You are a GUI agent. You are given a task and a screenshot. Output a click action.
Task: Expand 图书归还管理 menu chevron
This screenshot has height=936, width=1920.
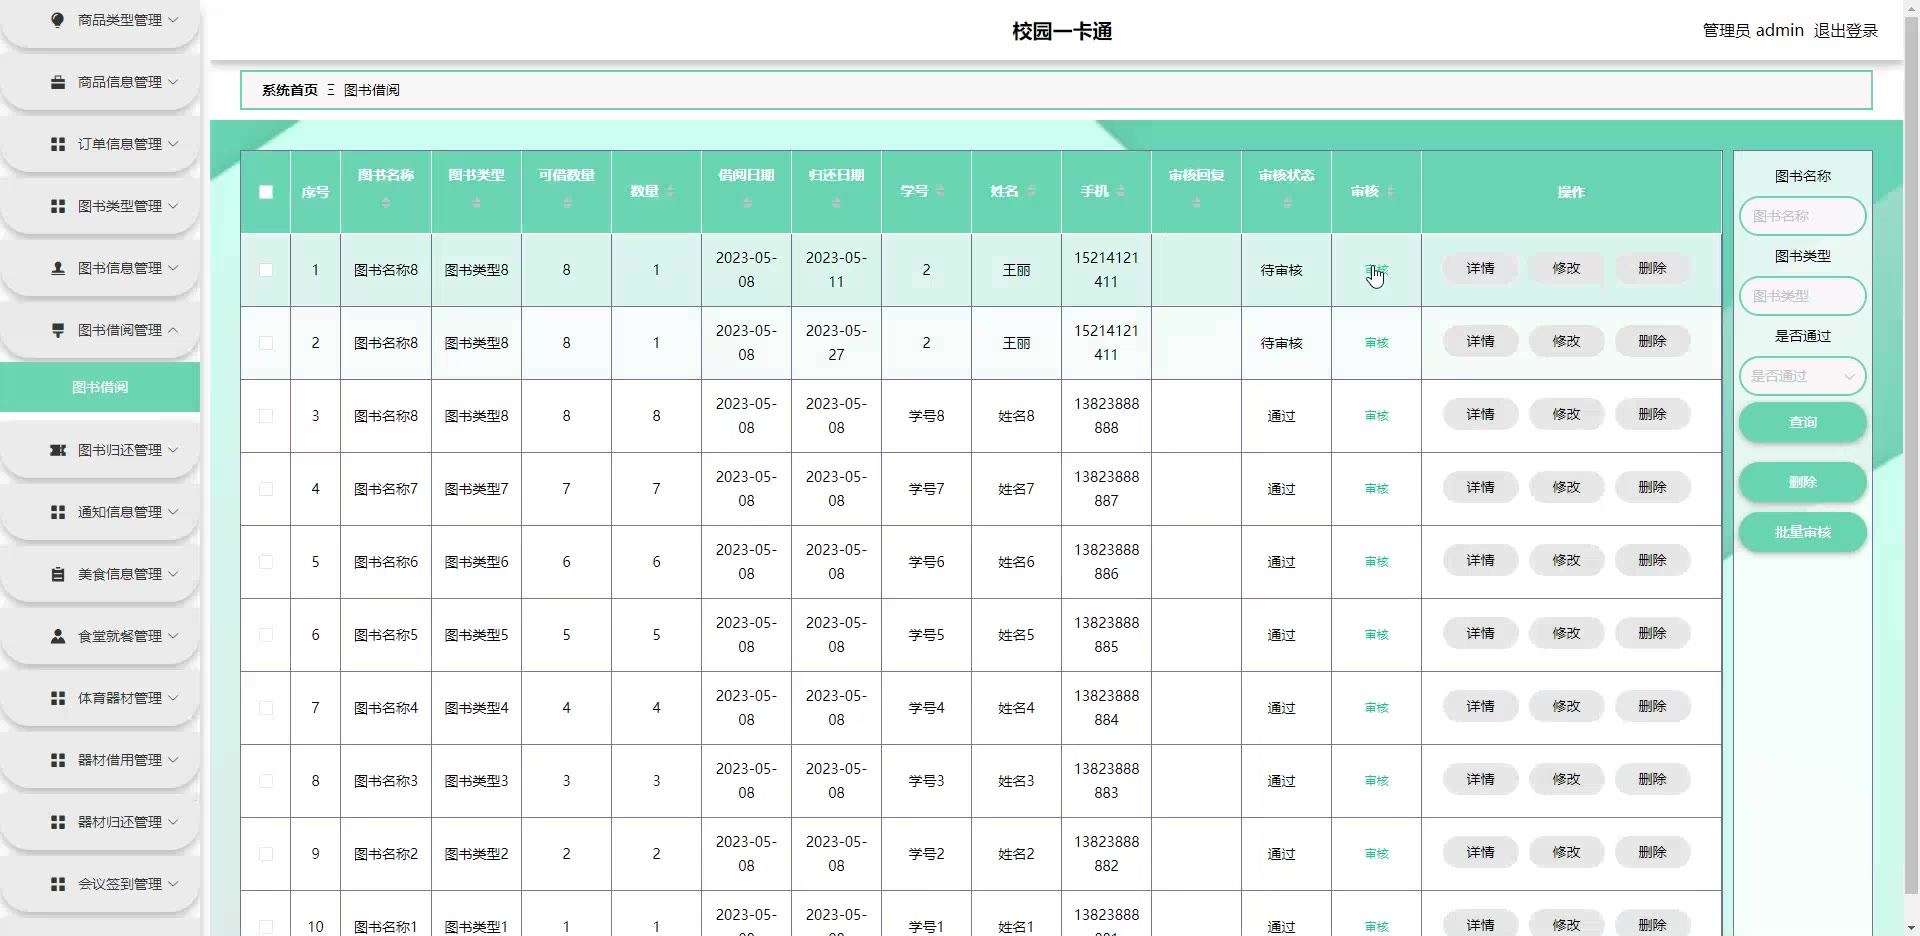173,450
